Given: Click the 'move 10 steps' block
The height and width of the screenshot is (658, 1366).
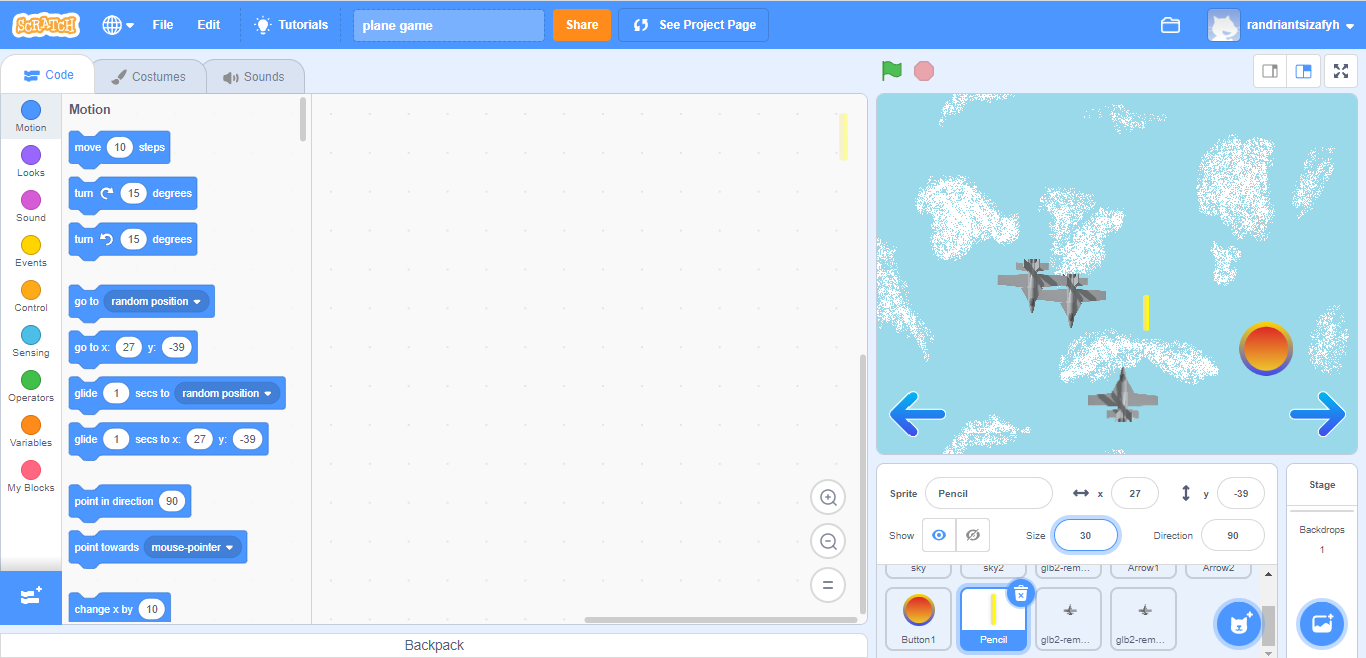Looking at the screenshot, I should 119,148.
